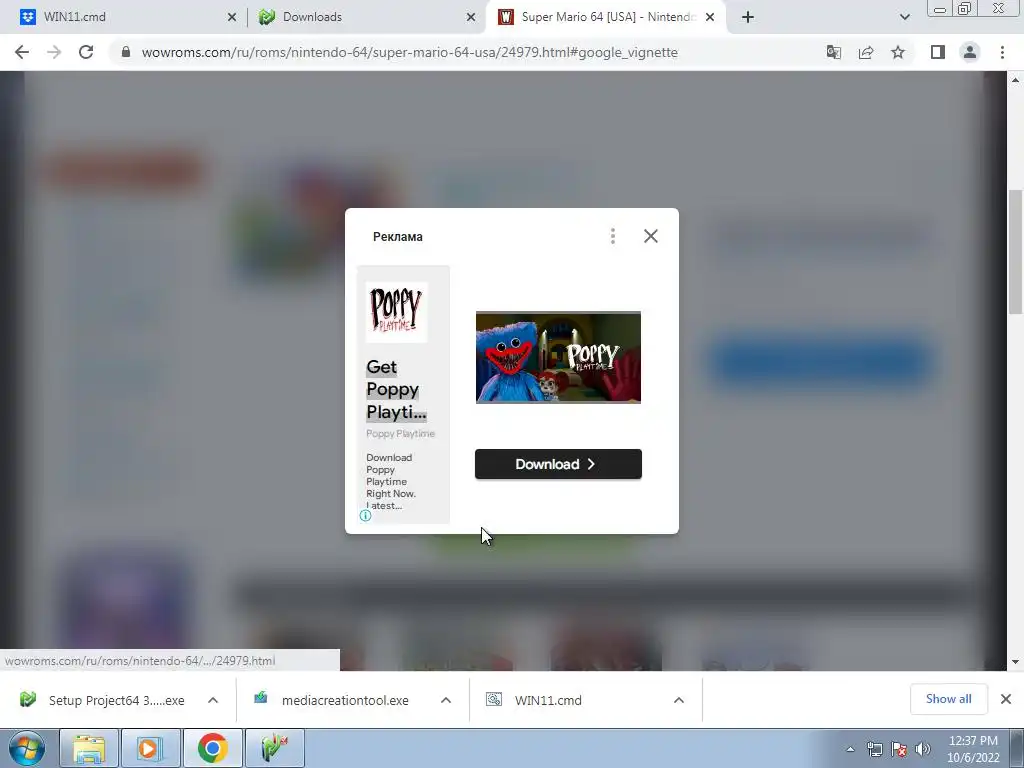Switch to the Downloads tab
1024x768 pixels.
pos(366,17)
